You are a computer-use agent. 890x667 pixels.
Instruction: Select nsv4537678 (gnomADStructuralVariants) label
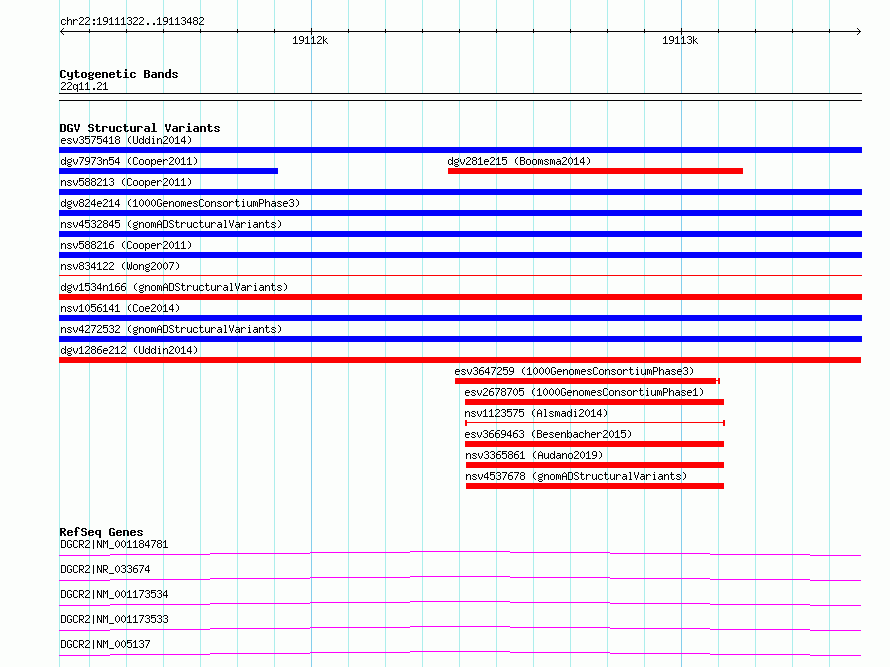(576, 476)
